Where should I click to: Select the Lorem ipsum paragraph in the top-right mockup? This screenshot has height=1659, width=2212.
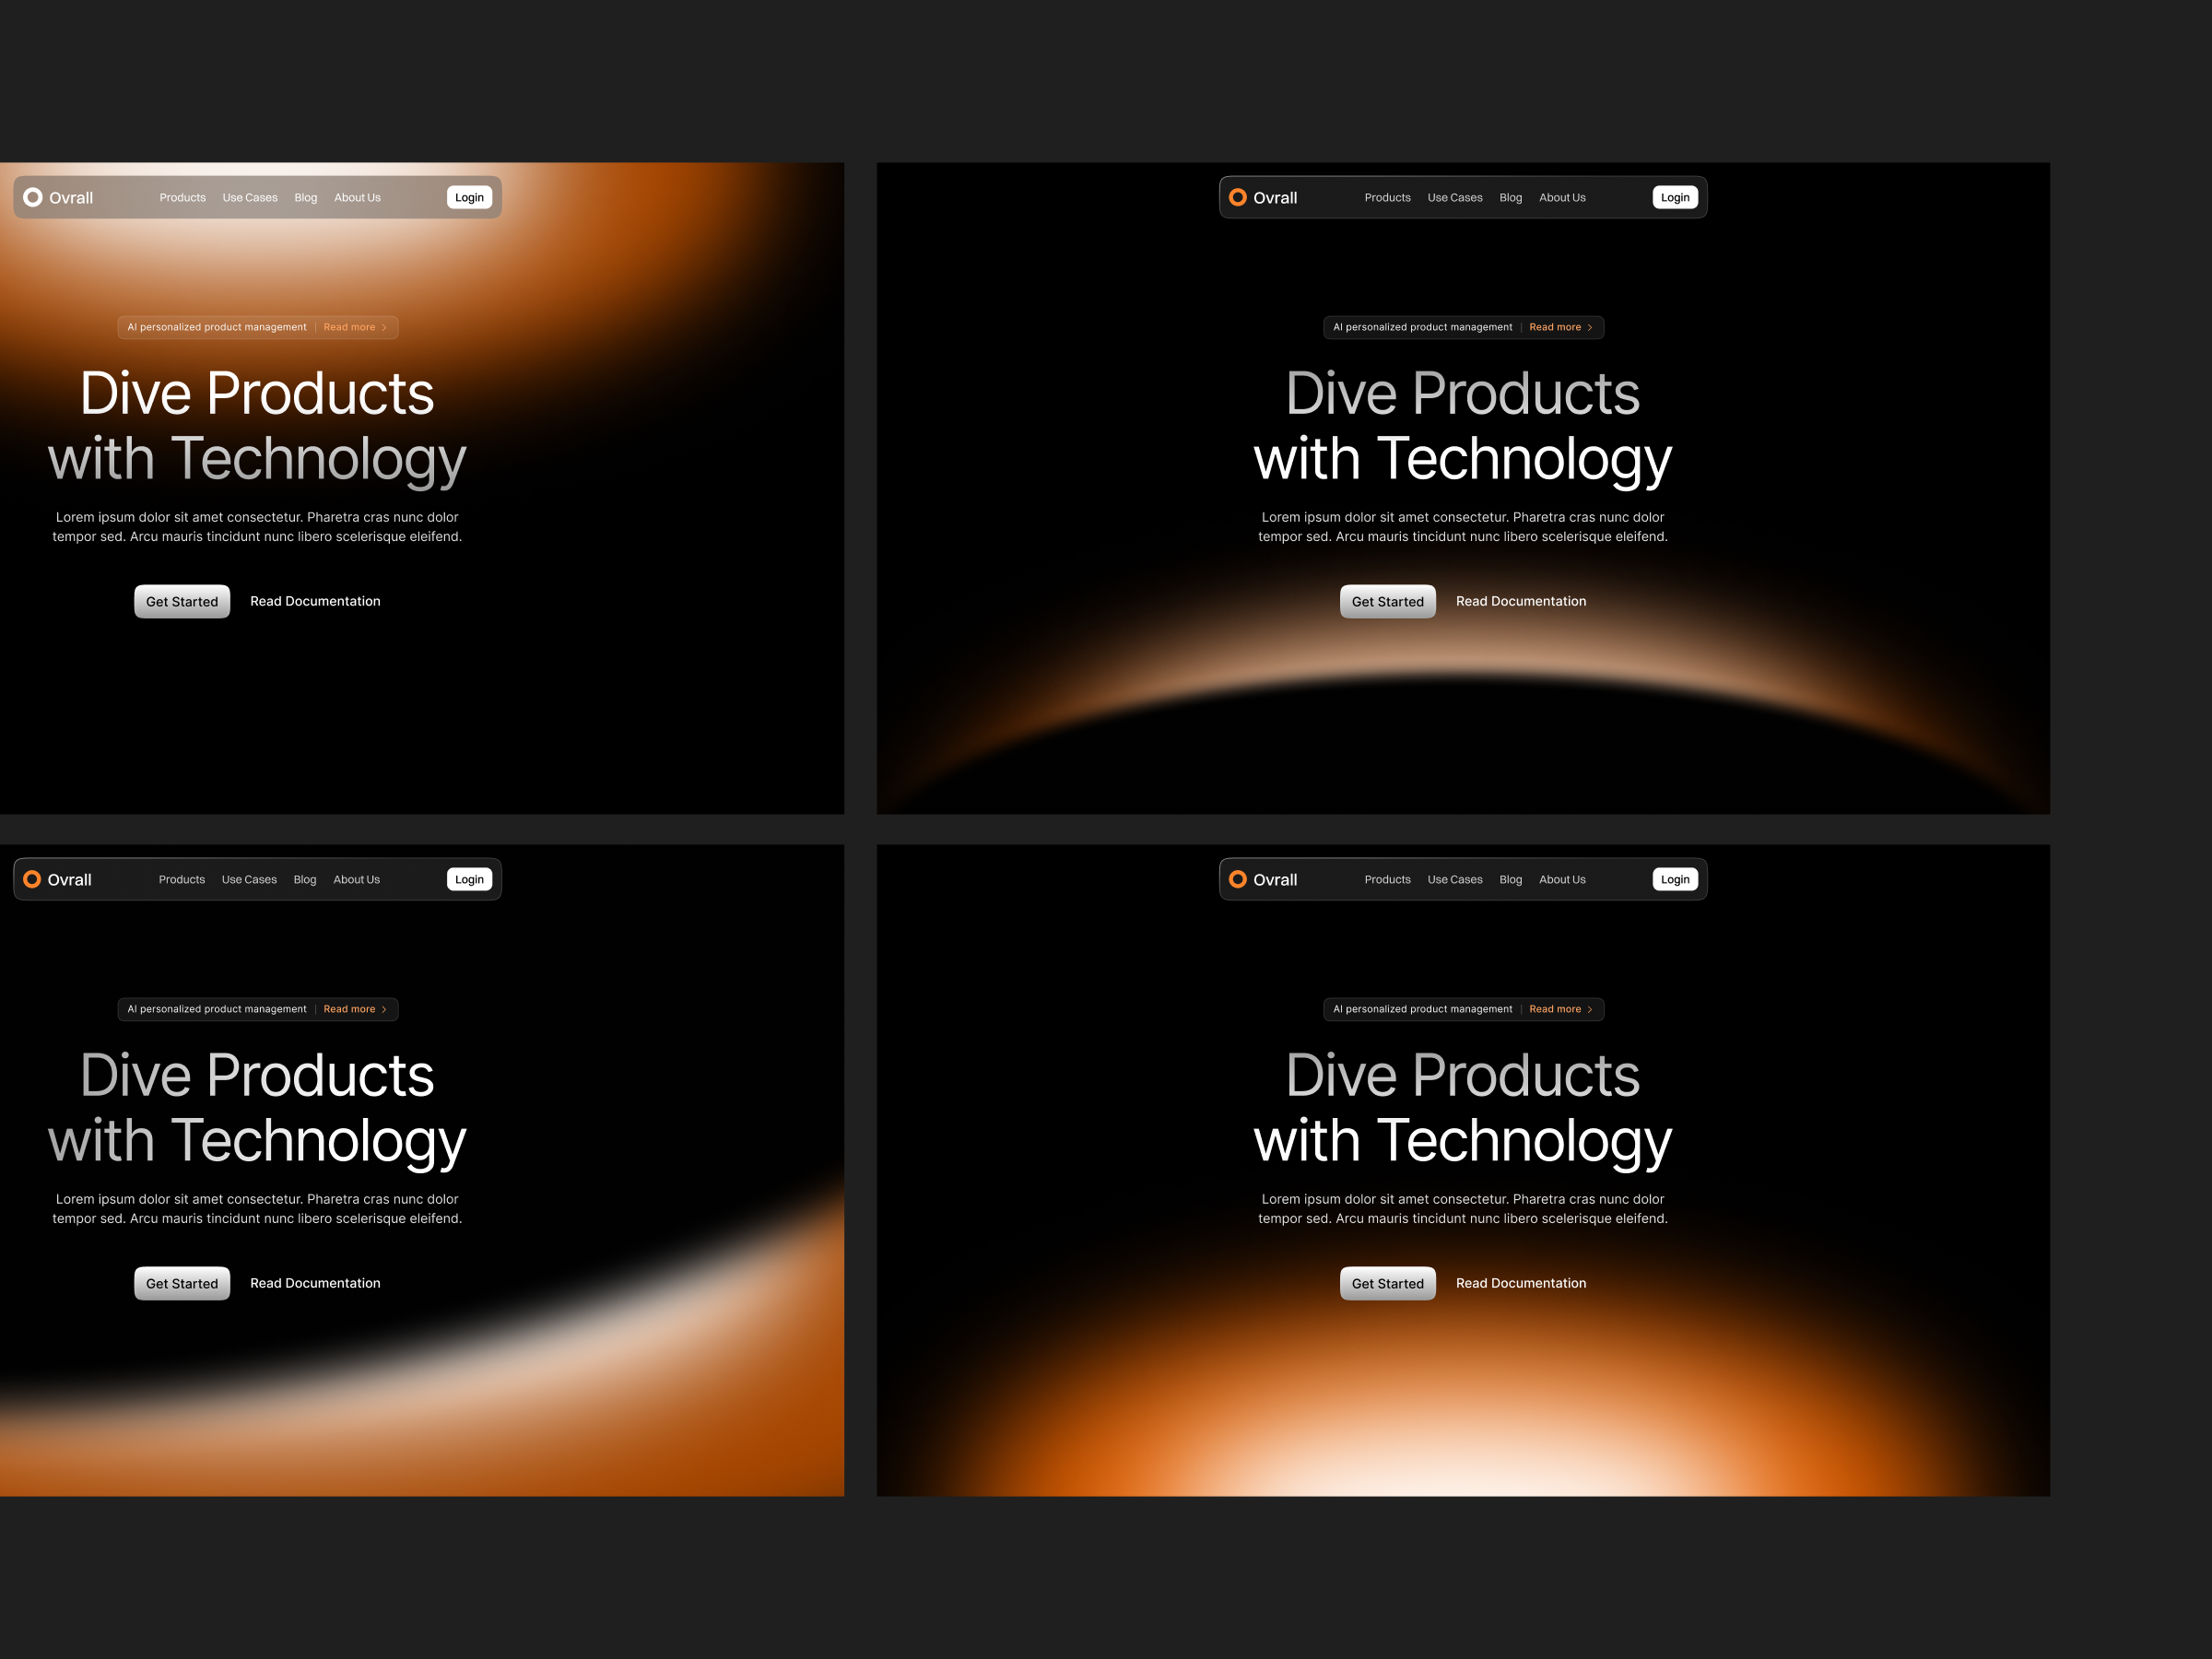tap(1463, 527)
